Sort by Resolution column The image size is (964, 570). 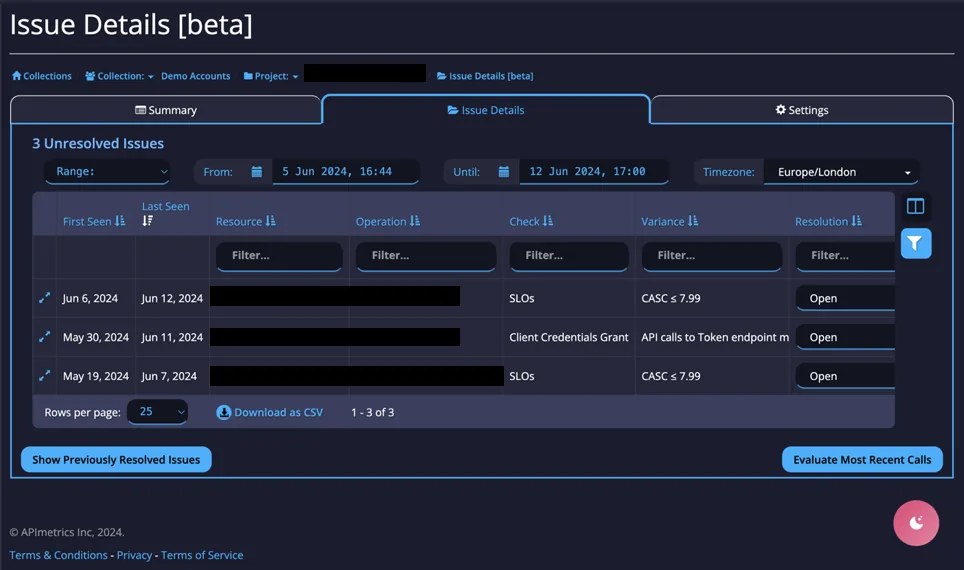tap(828, 221)
